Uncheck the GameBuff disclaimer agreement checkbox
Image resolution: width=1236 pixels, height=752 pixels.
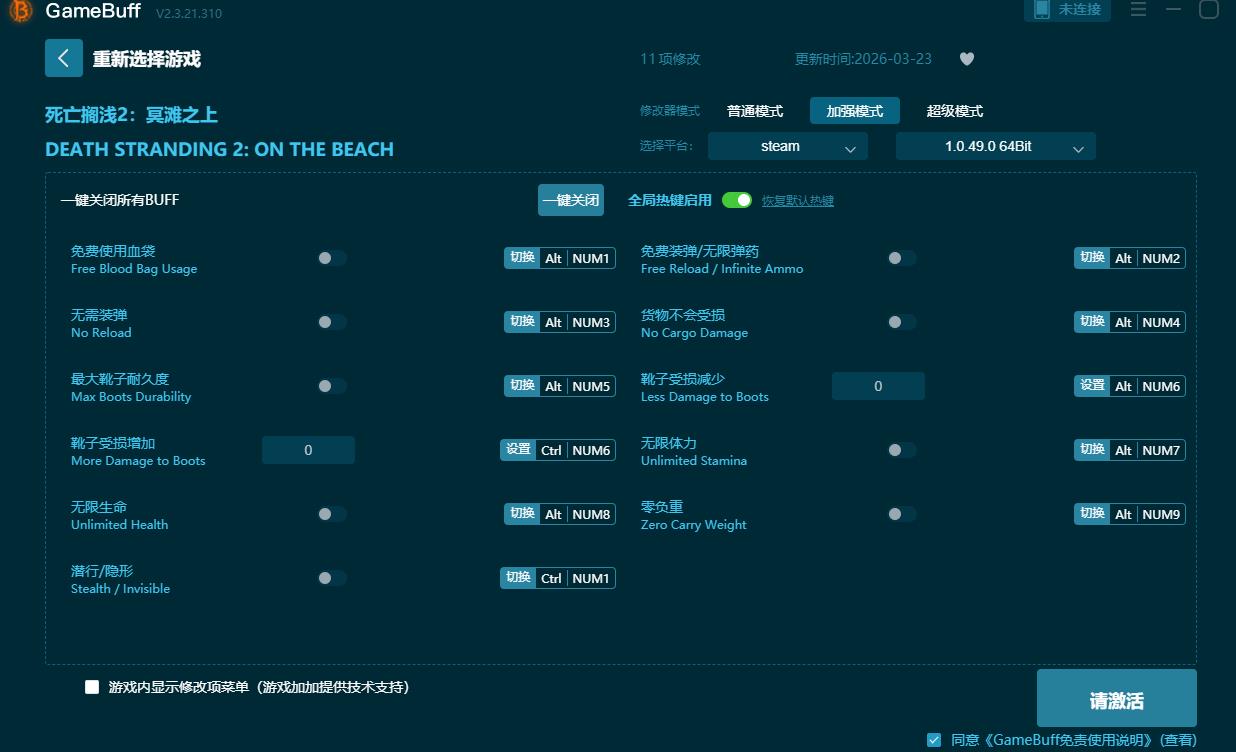coord(934,740)
